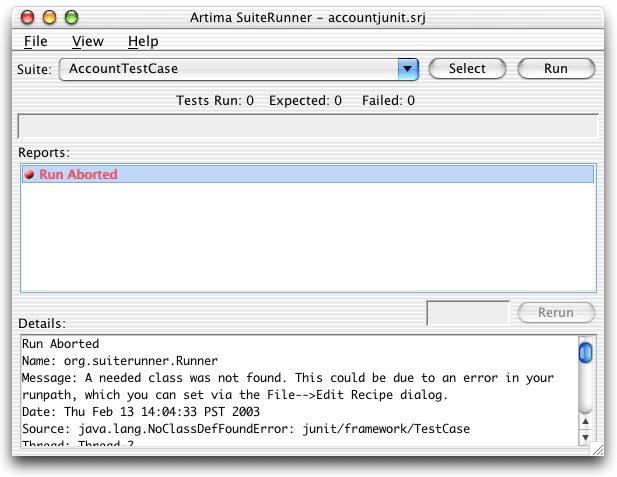Click the 'Failed: 0' label

tap(388, 101)
